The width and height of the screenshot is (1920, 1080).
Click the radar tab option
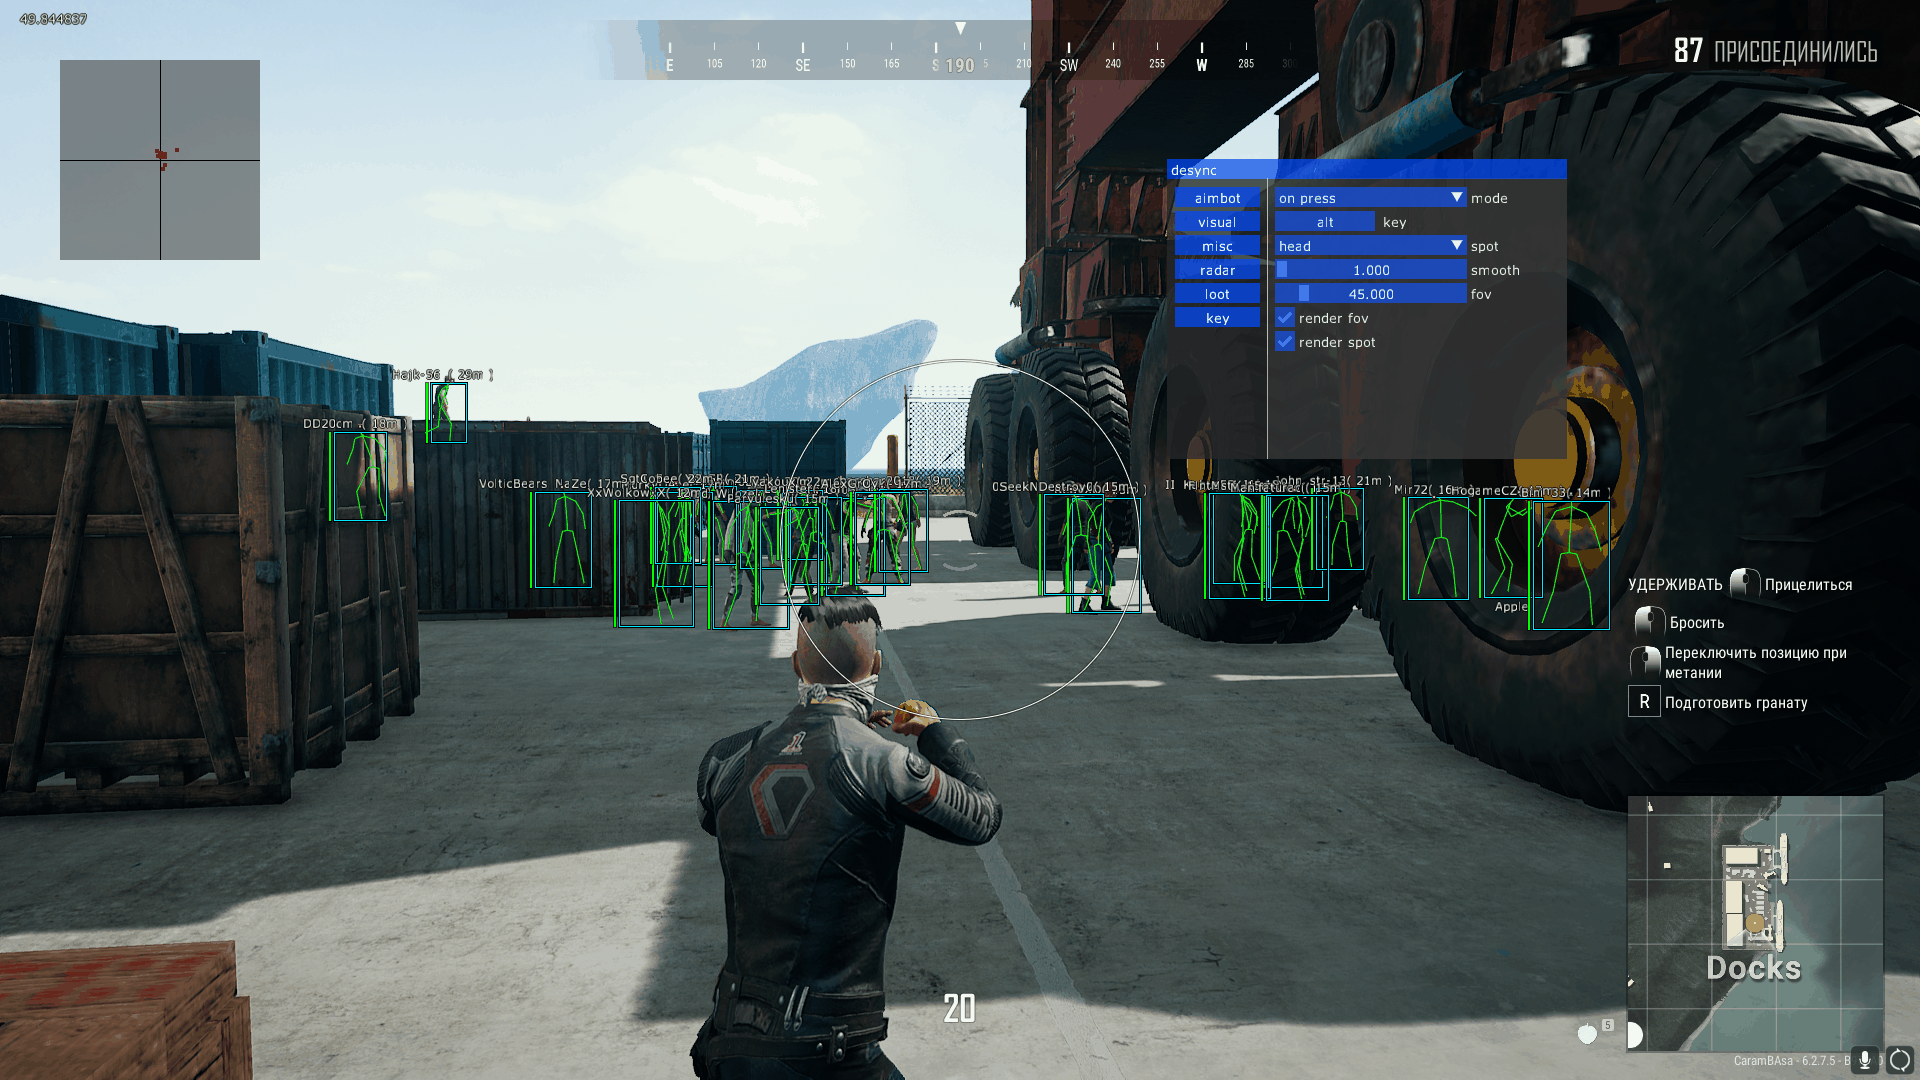(x=1216, y=269)
